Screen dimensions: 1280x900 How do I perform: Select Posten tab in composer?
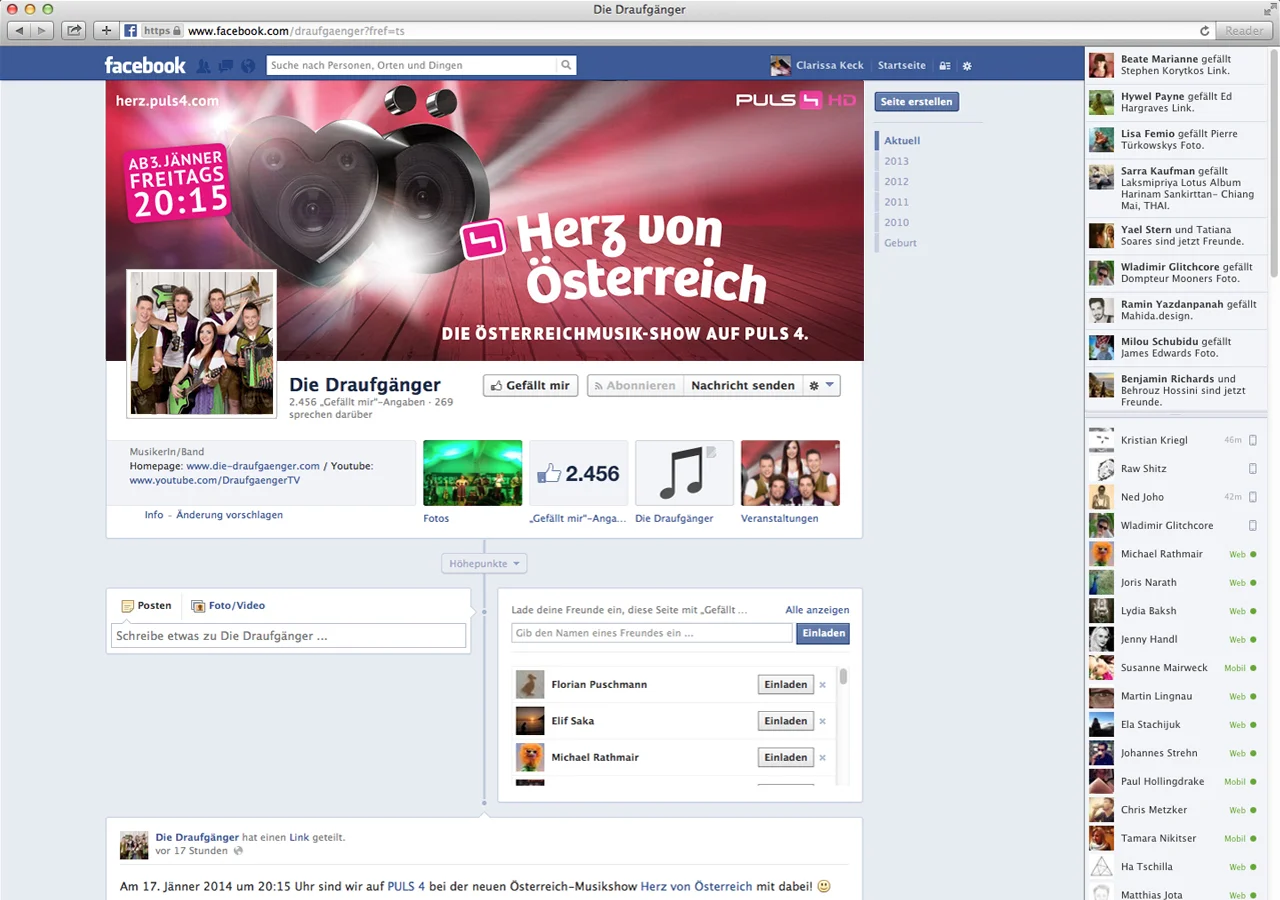(x=146, y=605)
